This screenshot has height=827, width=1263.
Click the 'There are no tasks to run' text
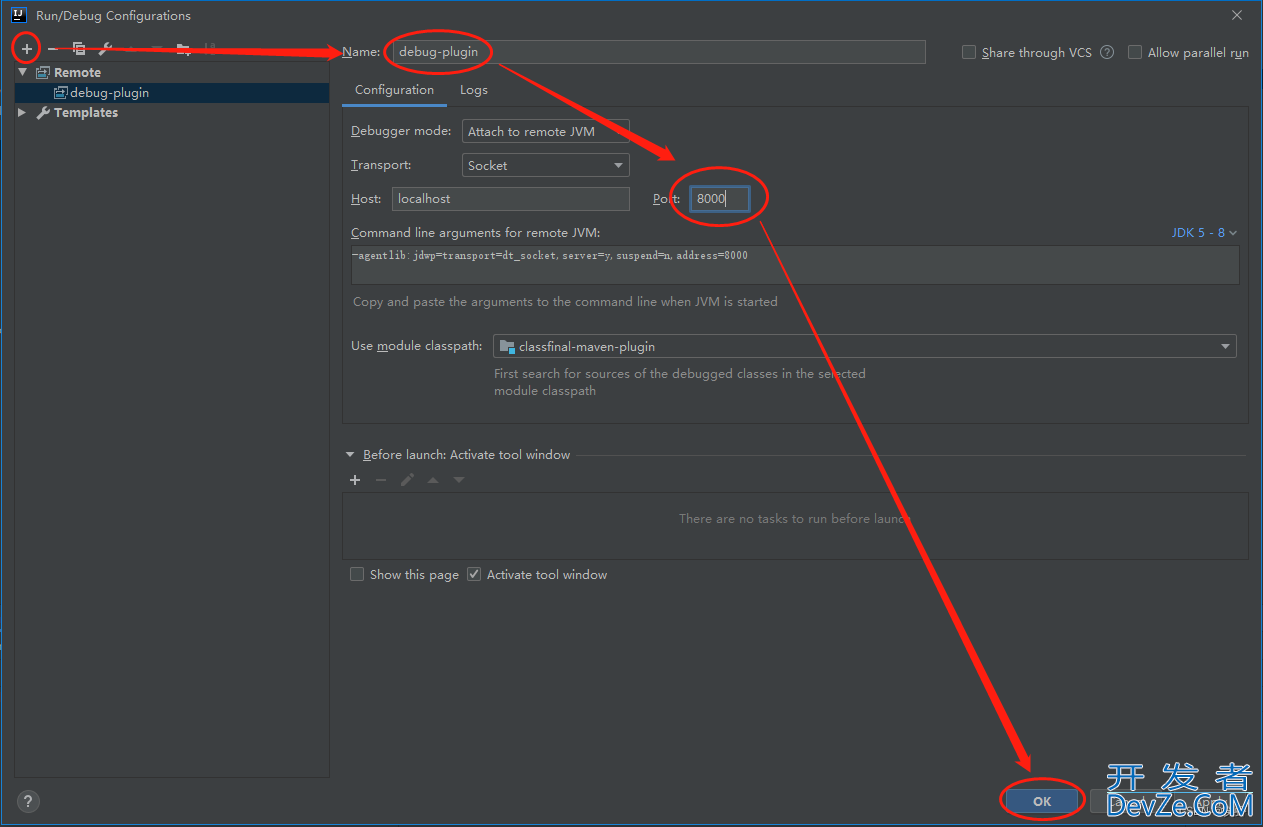(x=795, y=518)
